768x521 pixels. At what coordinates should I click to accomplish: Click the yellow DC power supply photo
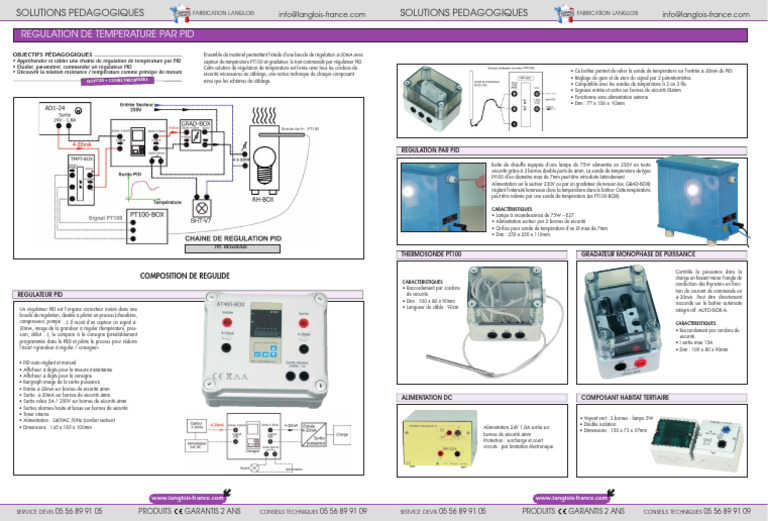pyautogui.click(x=440, y=439)
